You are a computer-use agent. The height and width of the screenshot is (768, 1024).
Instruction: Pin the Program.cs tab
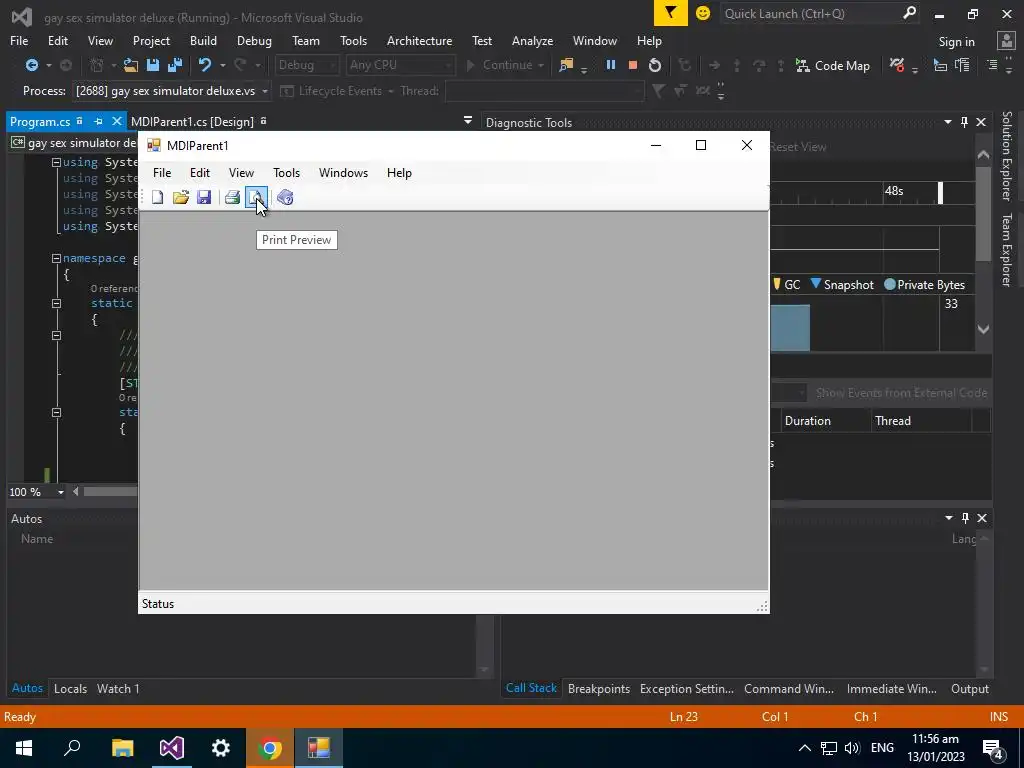[99, 121]
